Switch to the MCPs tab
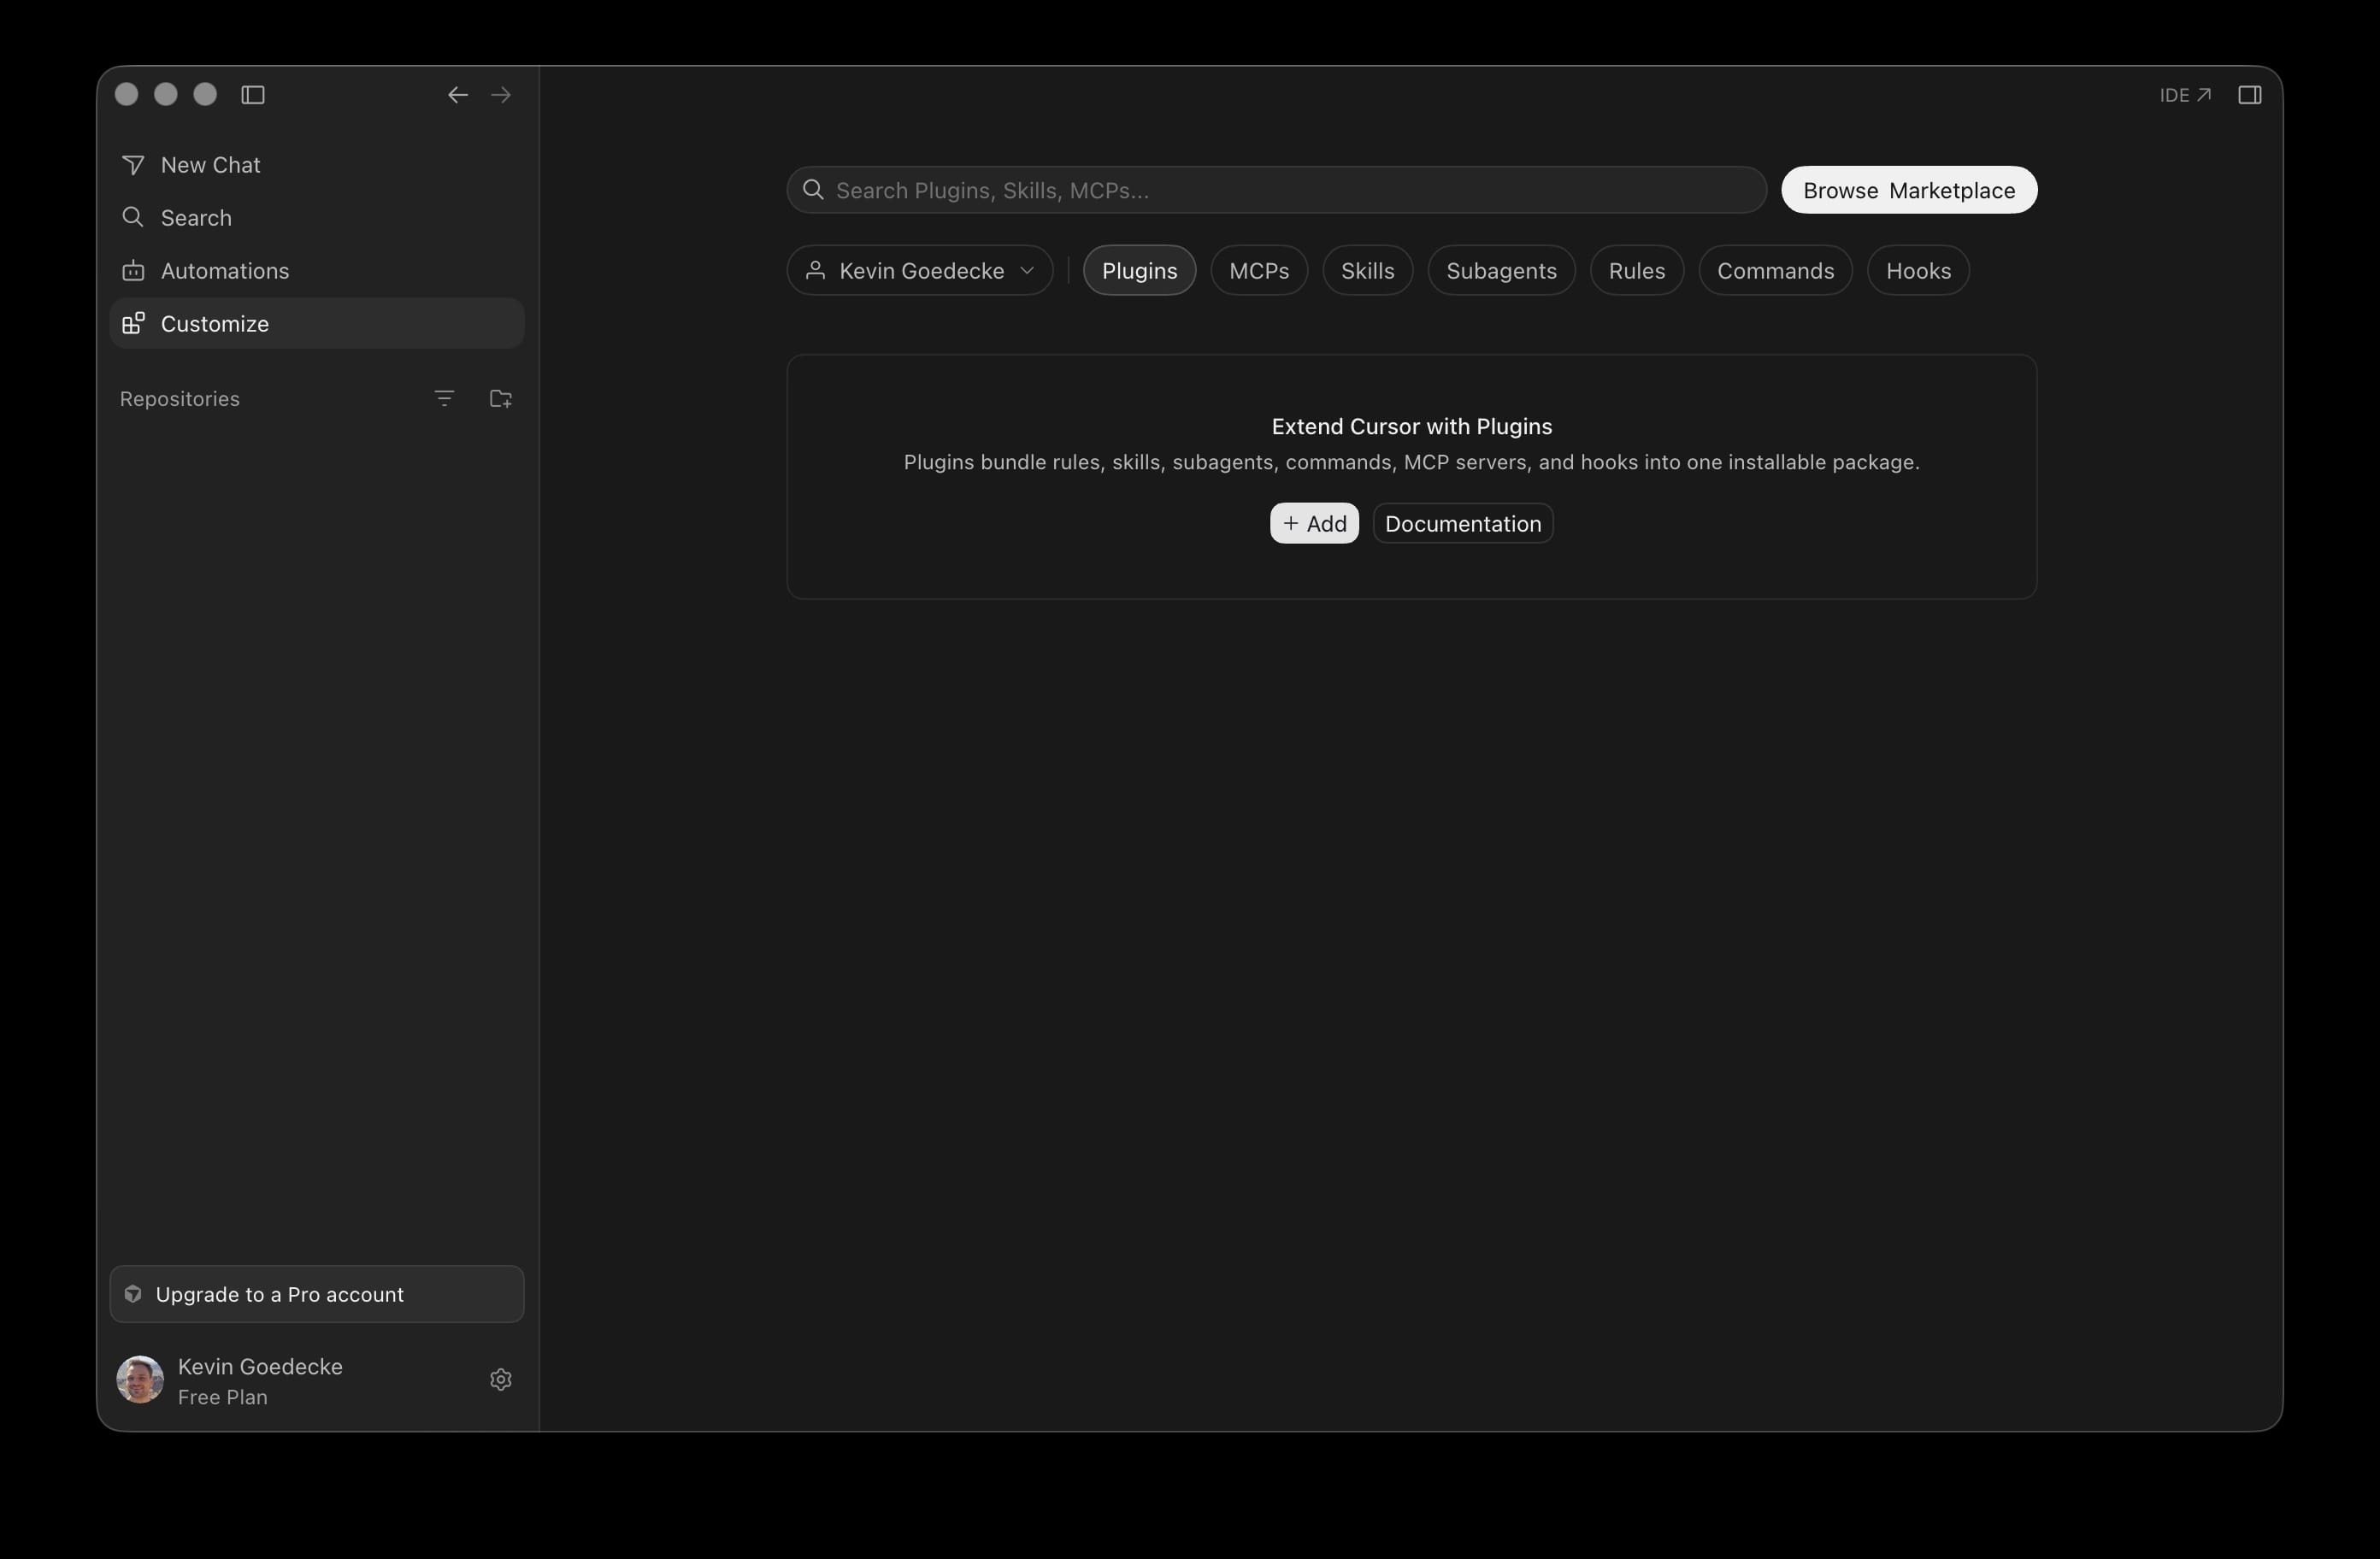 click(x=1259, y=271)
